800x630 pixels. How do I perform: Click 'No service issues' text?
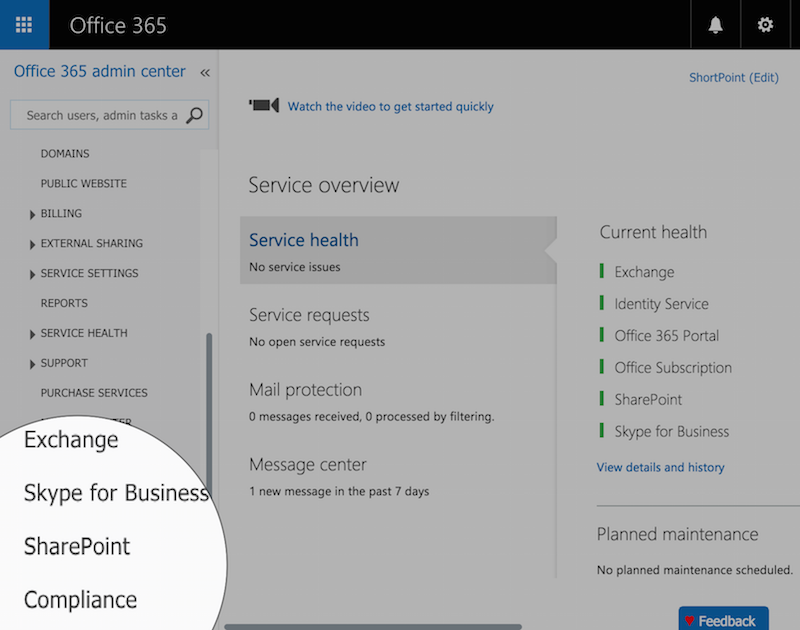[294, 267]
